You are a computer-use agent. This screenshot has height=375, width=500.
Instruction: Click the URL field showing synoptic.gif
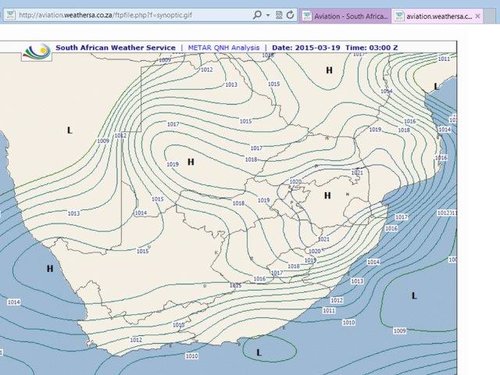[x=133, y=15]
